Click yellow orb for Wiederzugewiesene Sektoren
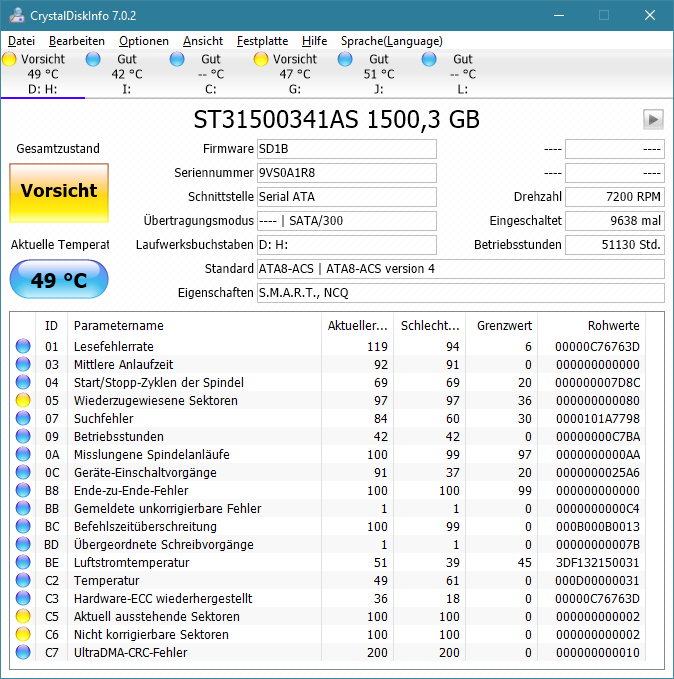 (x=23, y=400)
